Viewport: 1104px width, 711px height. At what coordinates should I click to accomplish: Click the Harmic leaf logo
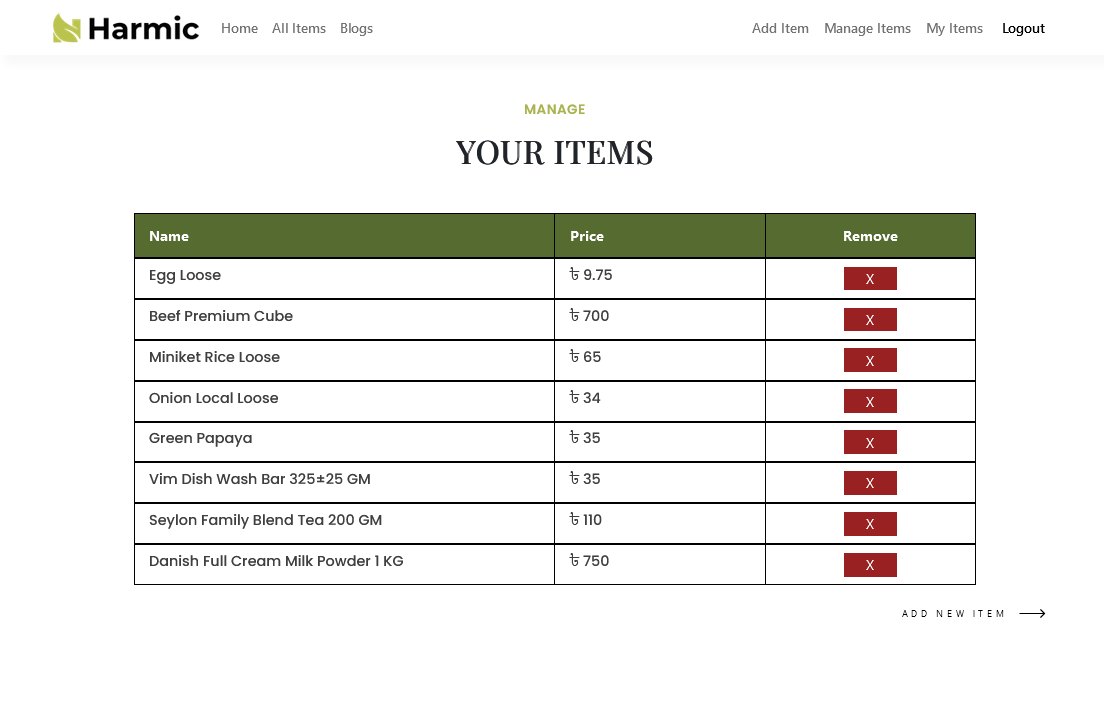point(67,28)
